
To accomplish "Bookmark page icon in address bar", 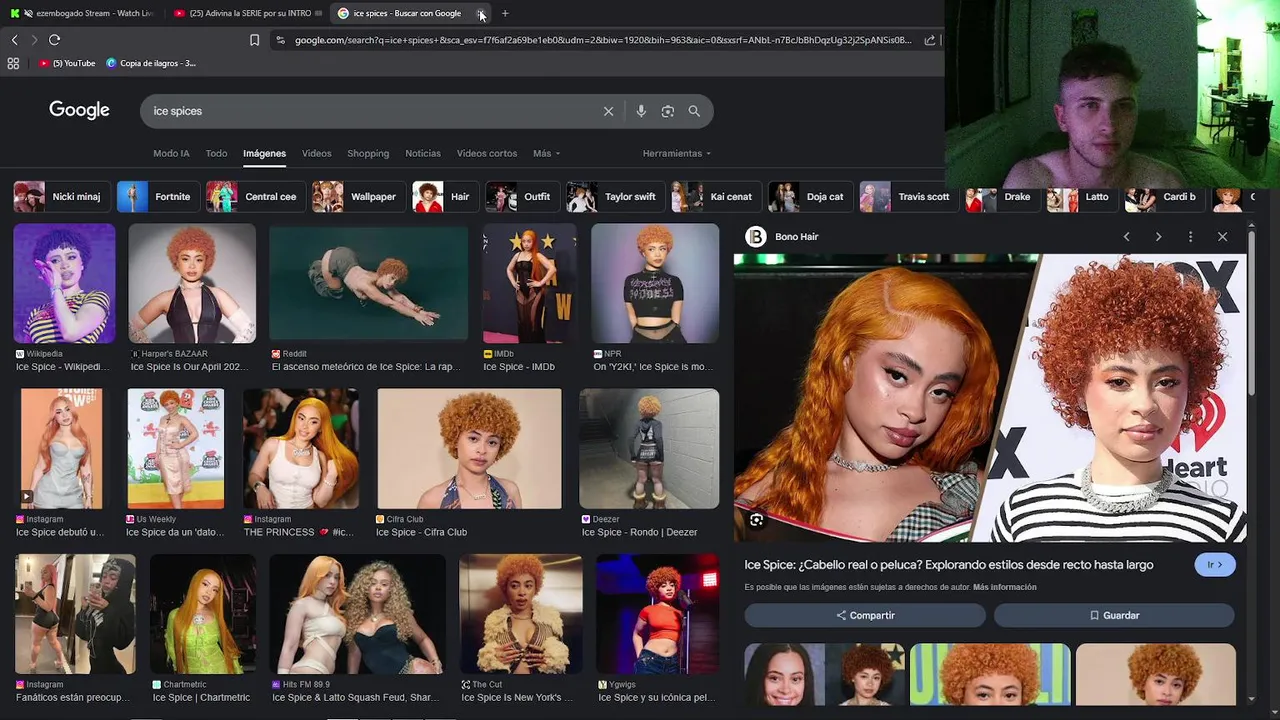I will (254, 40).
